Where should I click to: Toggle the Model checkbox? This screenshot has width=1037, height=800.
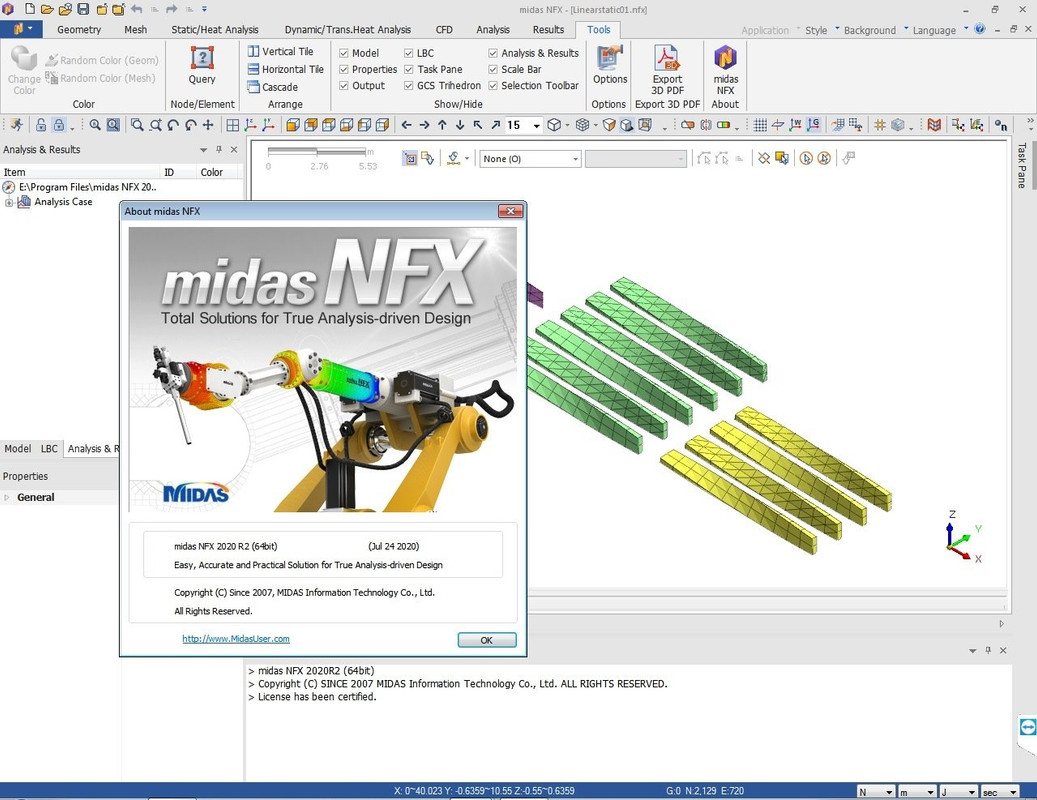pos(344,53)
